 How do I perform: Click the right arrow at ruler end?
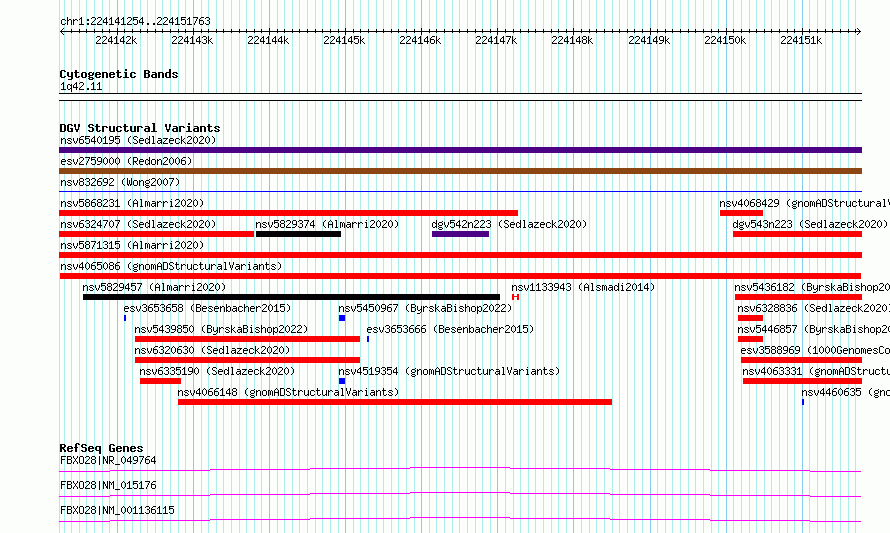[859, 32]
